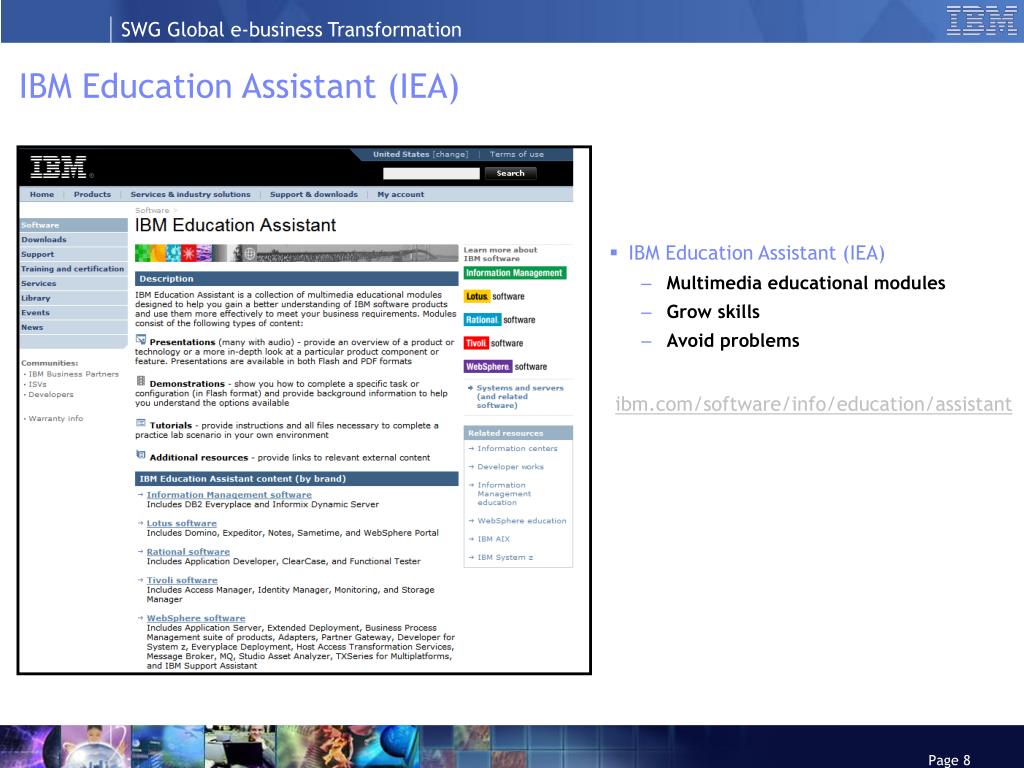Select News in the left sidebar
1024x768 pixels.
point(74,327)
